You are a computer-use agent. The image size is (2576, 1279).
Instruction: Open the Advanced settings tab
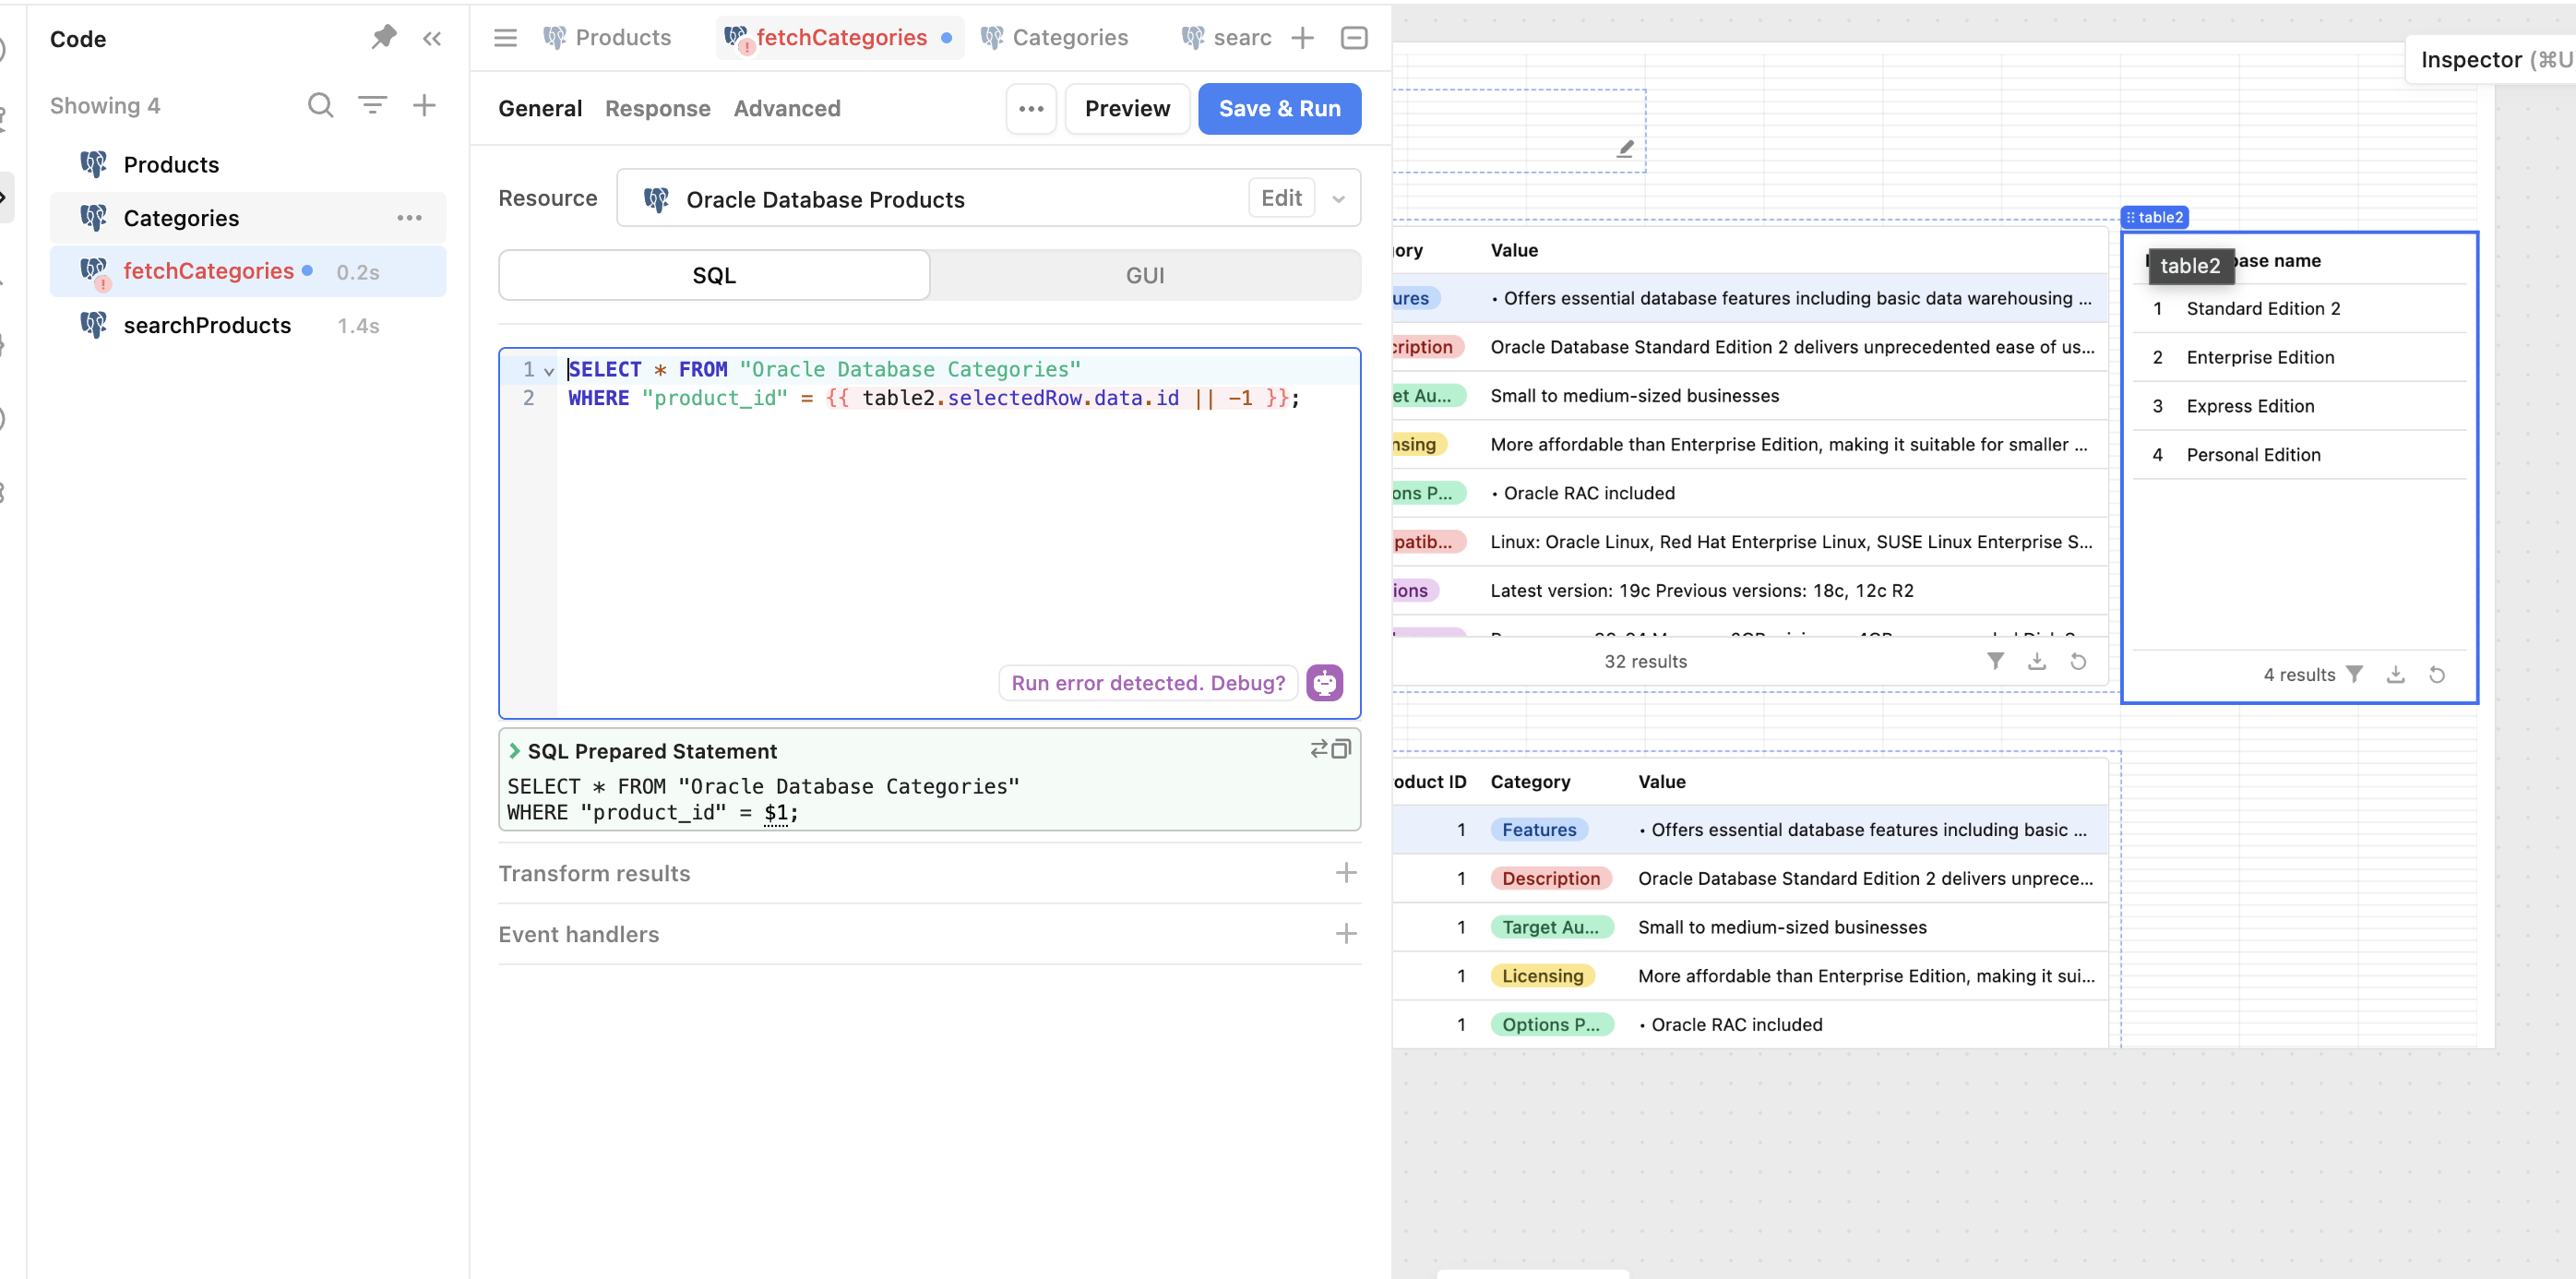click(x=787, y=108)
